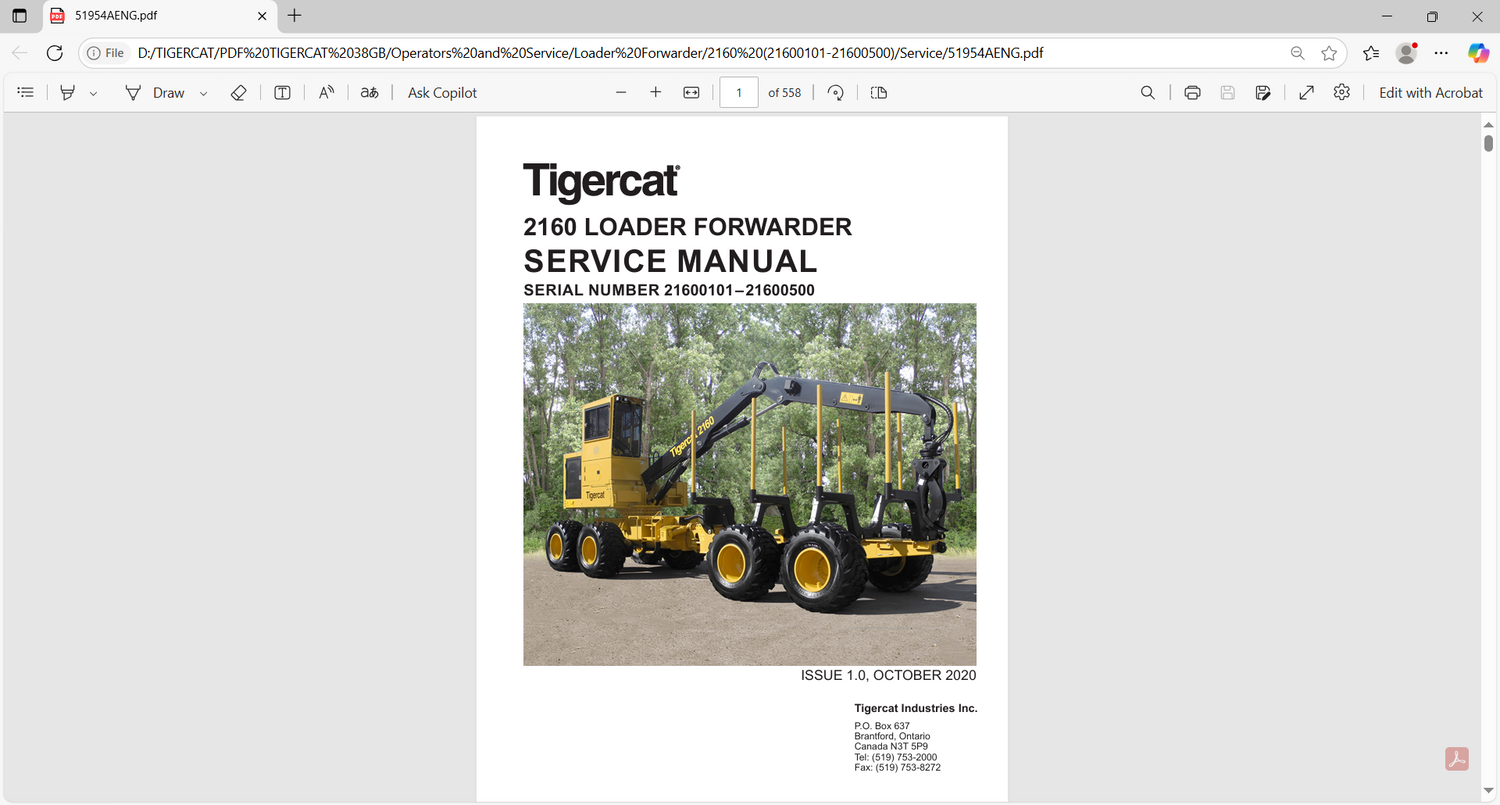Print the PDF document
1500x805 pixels.
(x=1192, y=92)
